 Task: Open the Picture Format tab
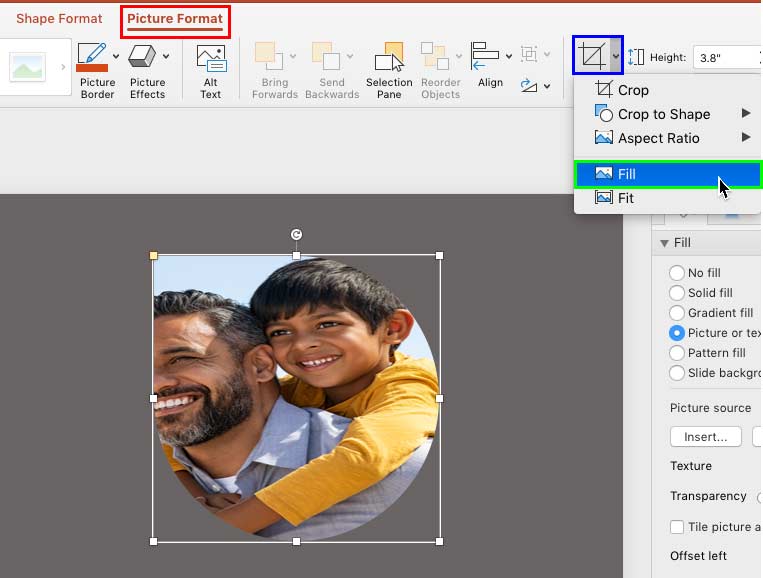click(x=175, y=19)
